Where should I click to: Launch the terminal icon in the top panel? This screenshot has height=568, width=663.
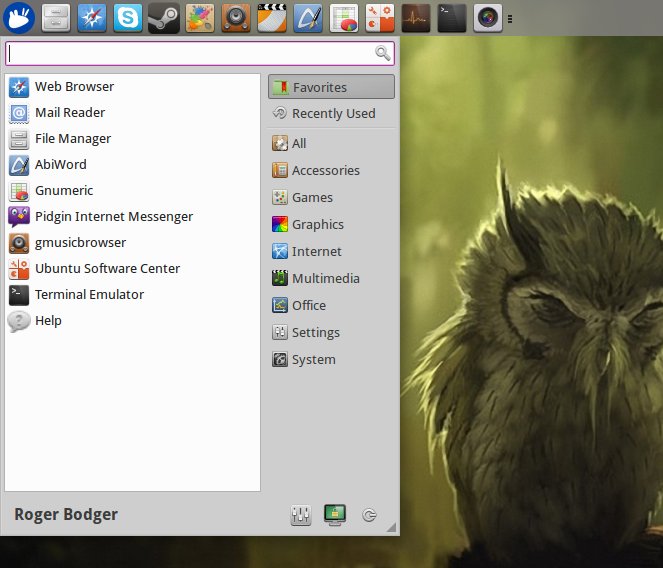coord(452,17)
